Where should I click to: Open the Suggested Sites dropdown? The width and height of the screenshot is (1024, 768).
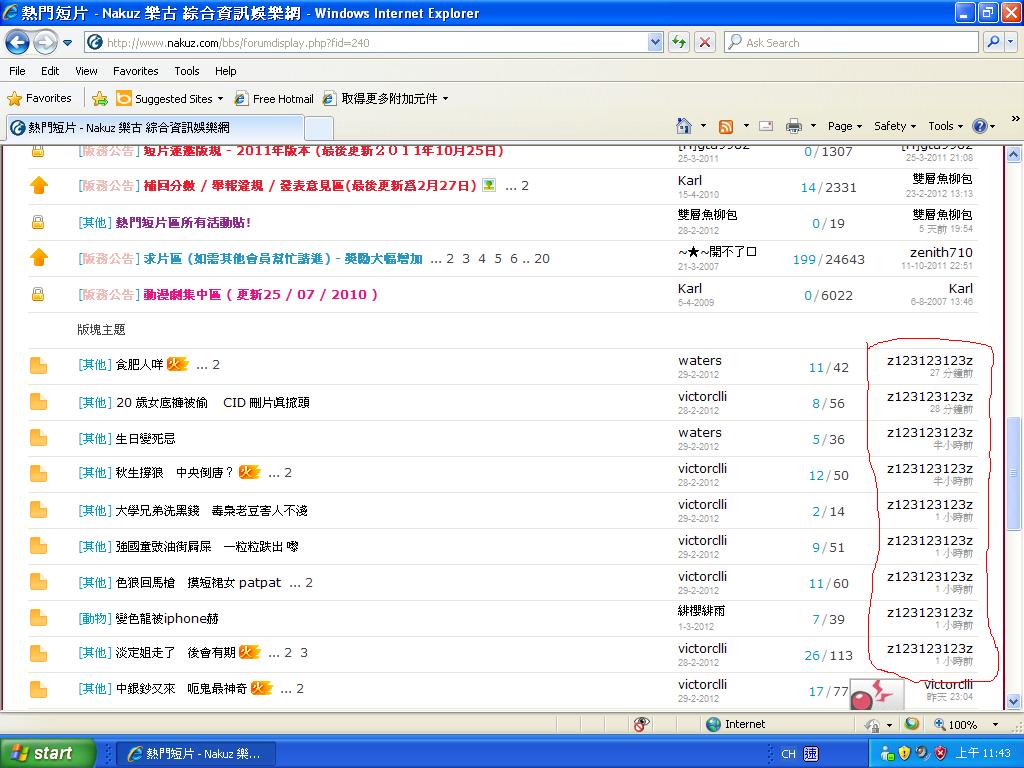170,99
